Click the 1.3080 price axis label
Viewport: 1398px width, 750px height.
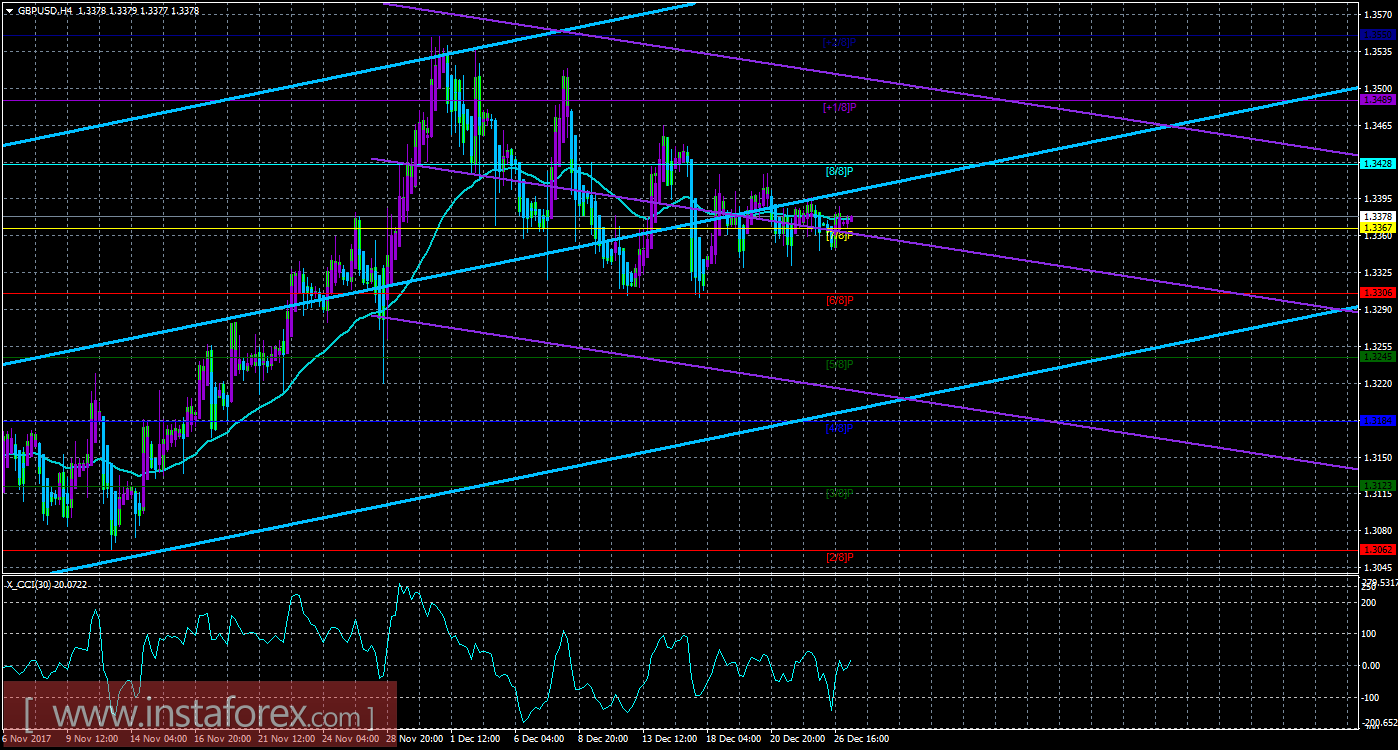[1377, 531]
